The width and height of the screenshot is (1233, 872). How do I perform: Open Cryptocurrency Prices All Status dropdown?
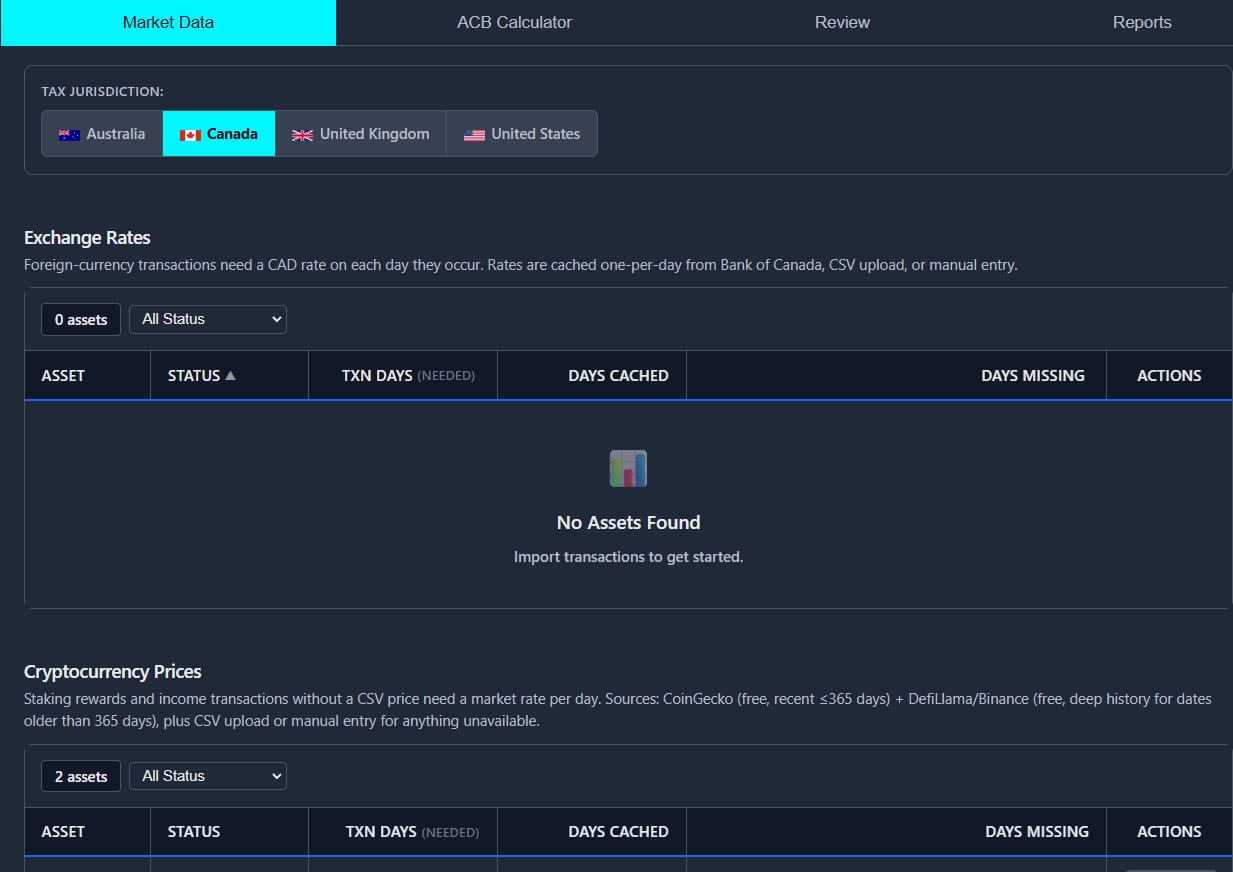(x=208, y=776)
